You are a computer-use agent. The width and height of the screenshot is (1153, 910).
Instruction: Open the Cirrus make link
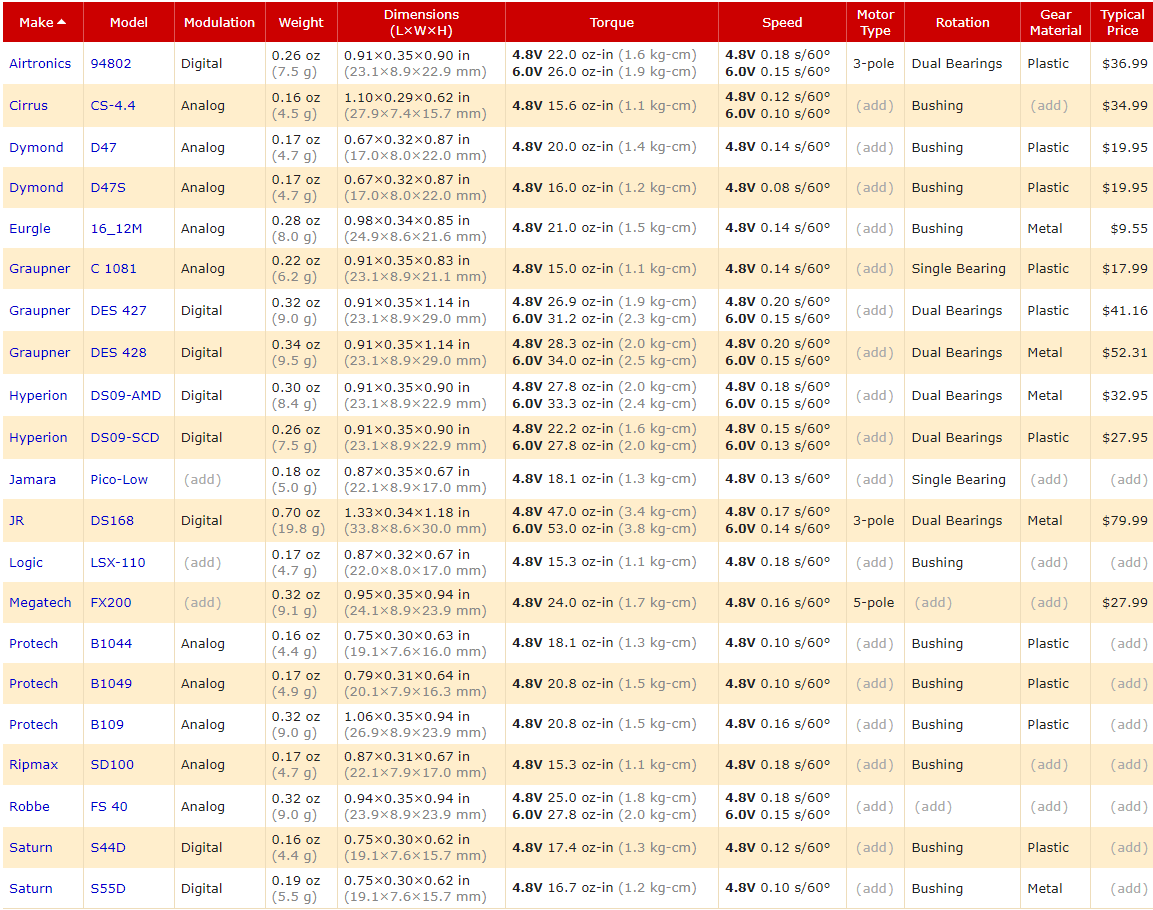point(28,105)
